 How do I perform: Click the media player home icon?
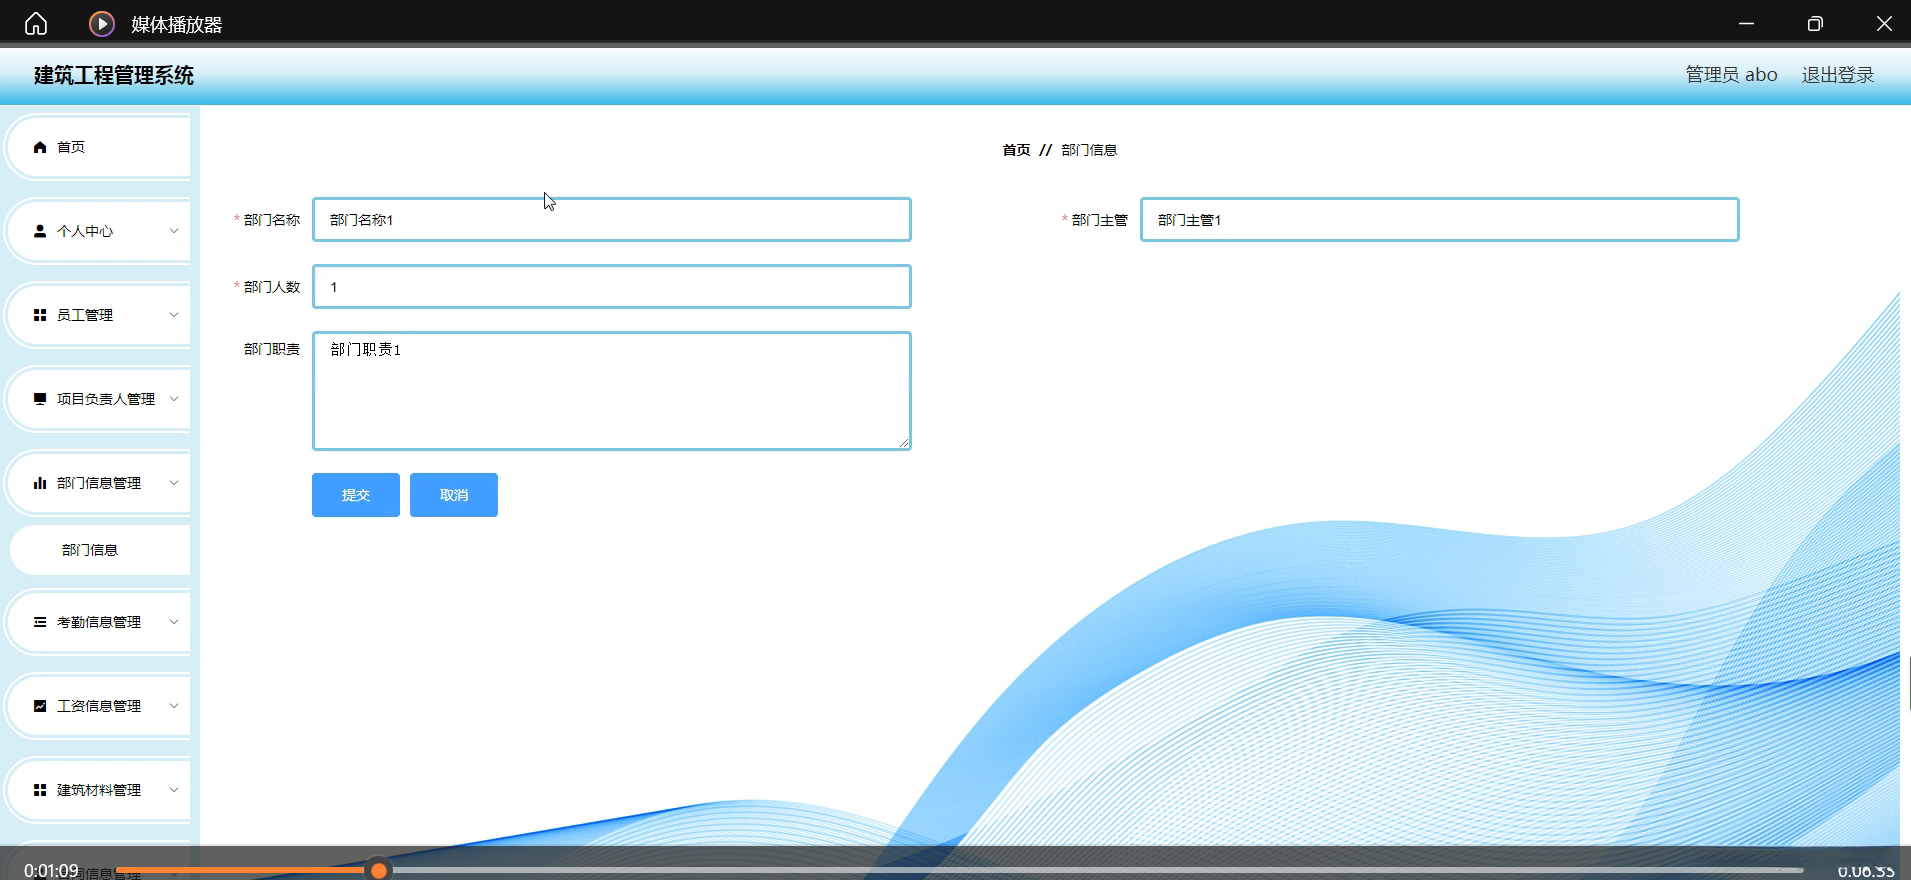[x=36, y=23]
